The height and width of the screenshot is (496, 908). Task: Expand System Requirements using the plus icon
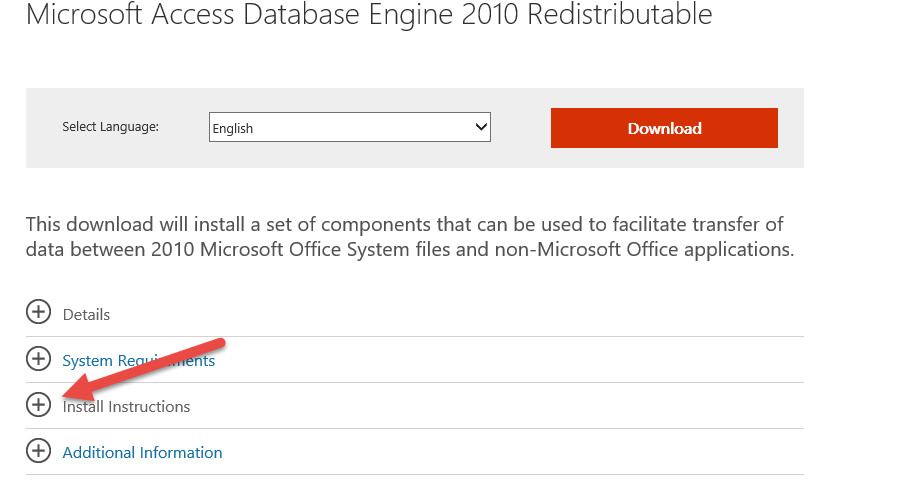pos(38,359)
